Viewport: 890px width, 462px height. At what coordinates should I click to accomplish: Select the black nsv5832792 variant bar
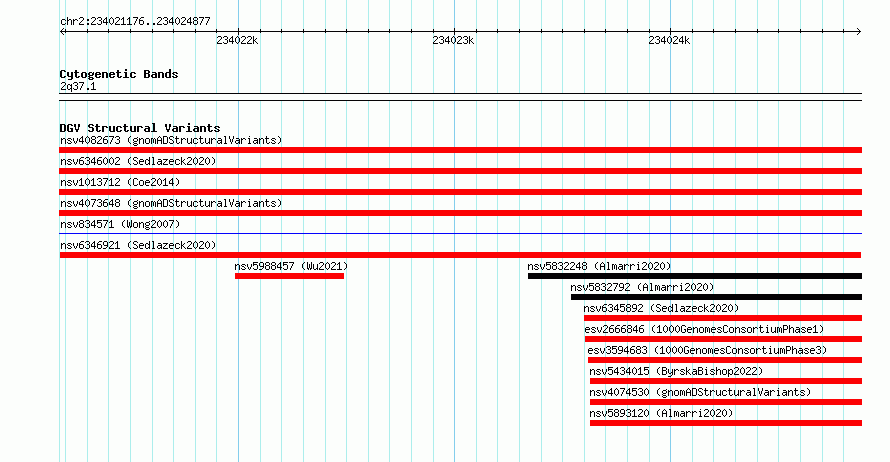click(716, 297)
